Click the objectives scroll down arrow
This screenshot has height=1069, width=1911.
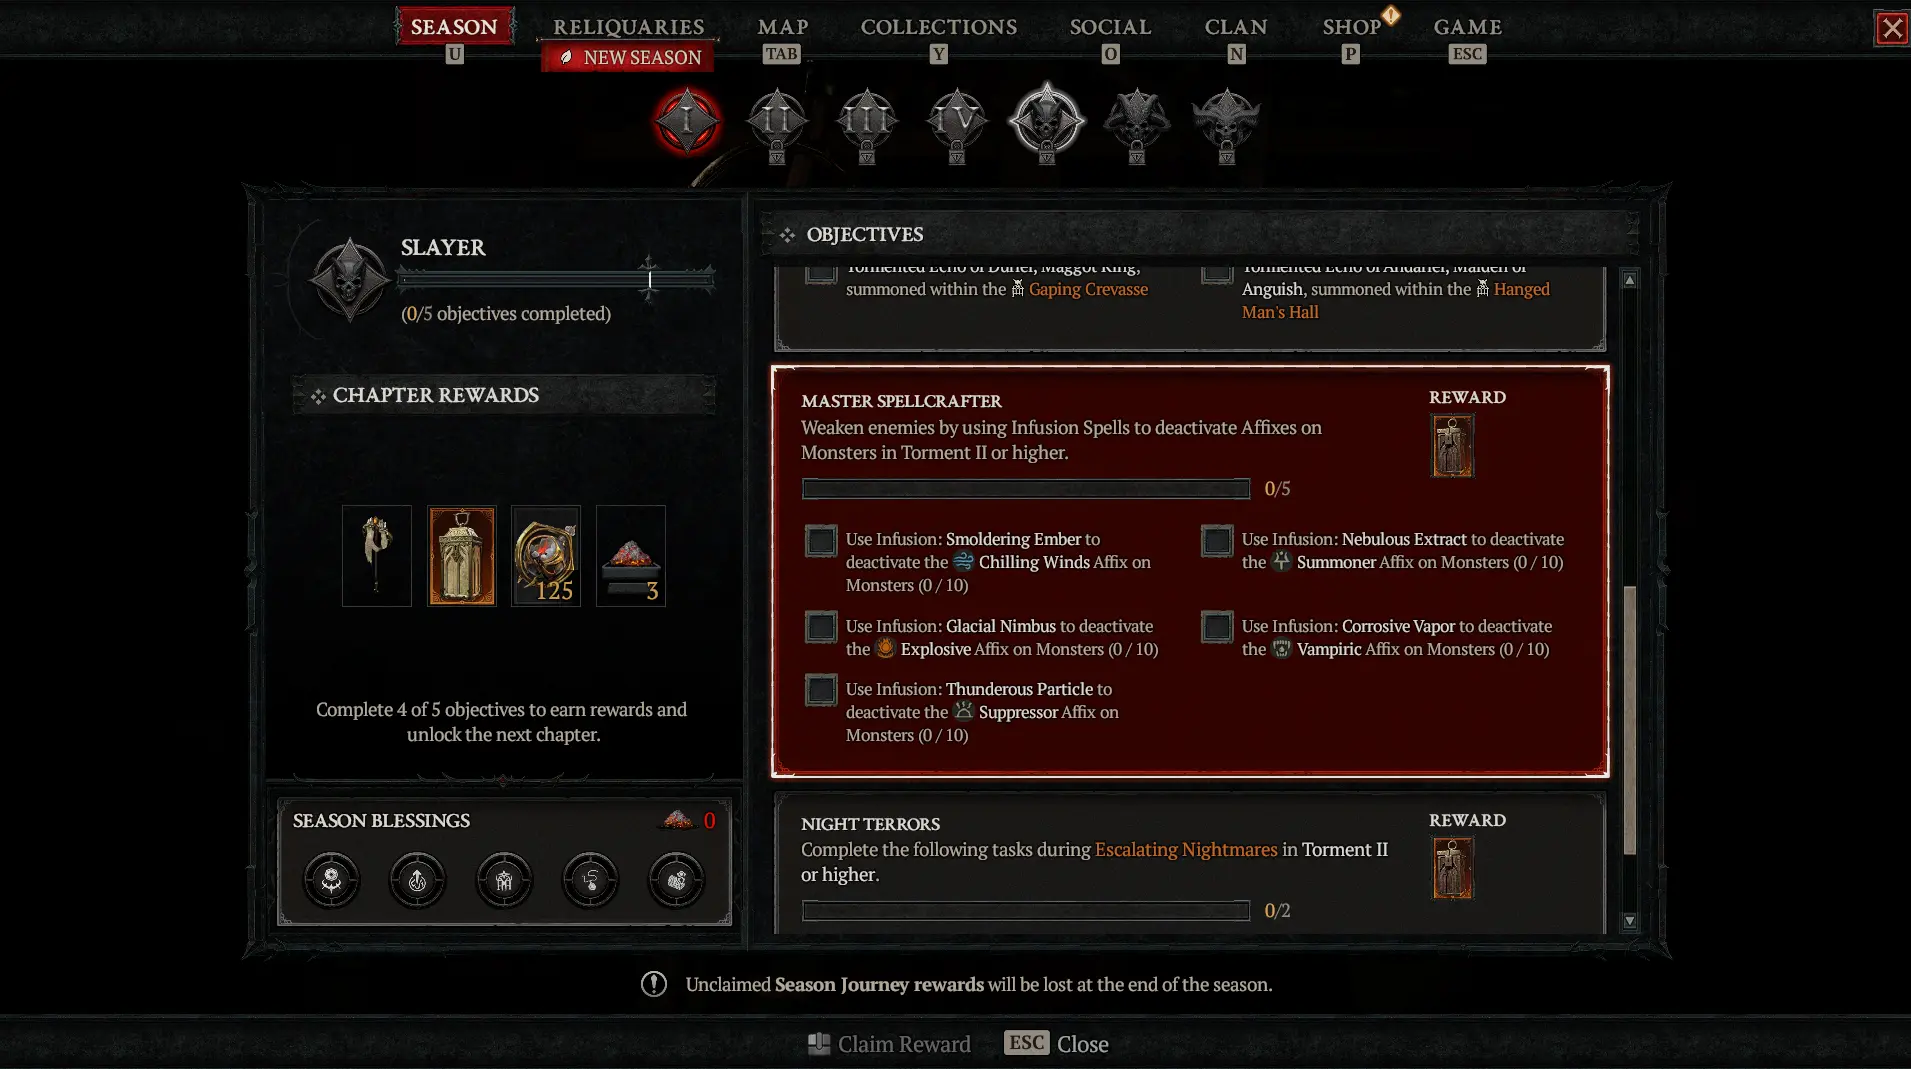pos(1630,921)
